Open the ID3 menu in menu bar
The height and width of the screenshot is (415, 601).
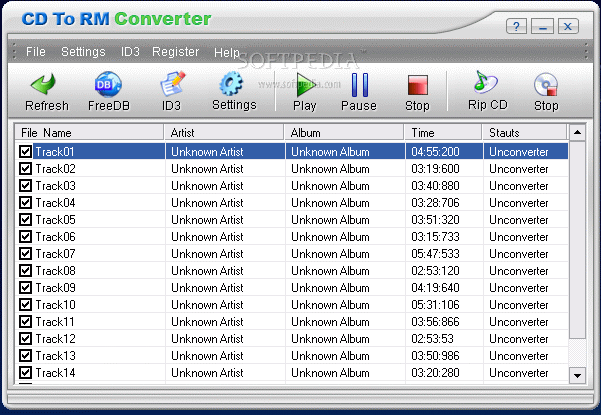point(130,51)
